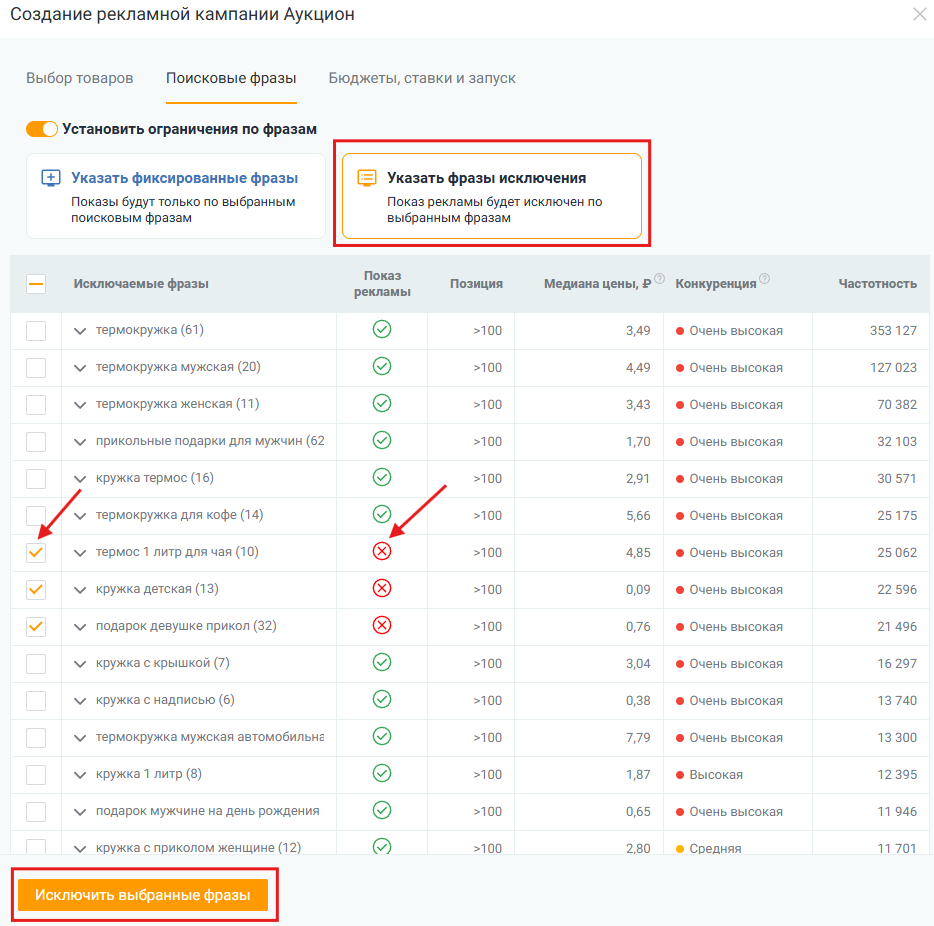Viewport: 934px width, 926px height.
Task: Expand the термокружка для кофе (14) group
Action: 80,516
